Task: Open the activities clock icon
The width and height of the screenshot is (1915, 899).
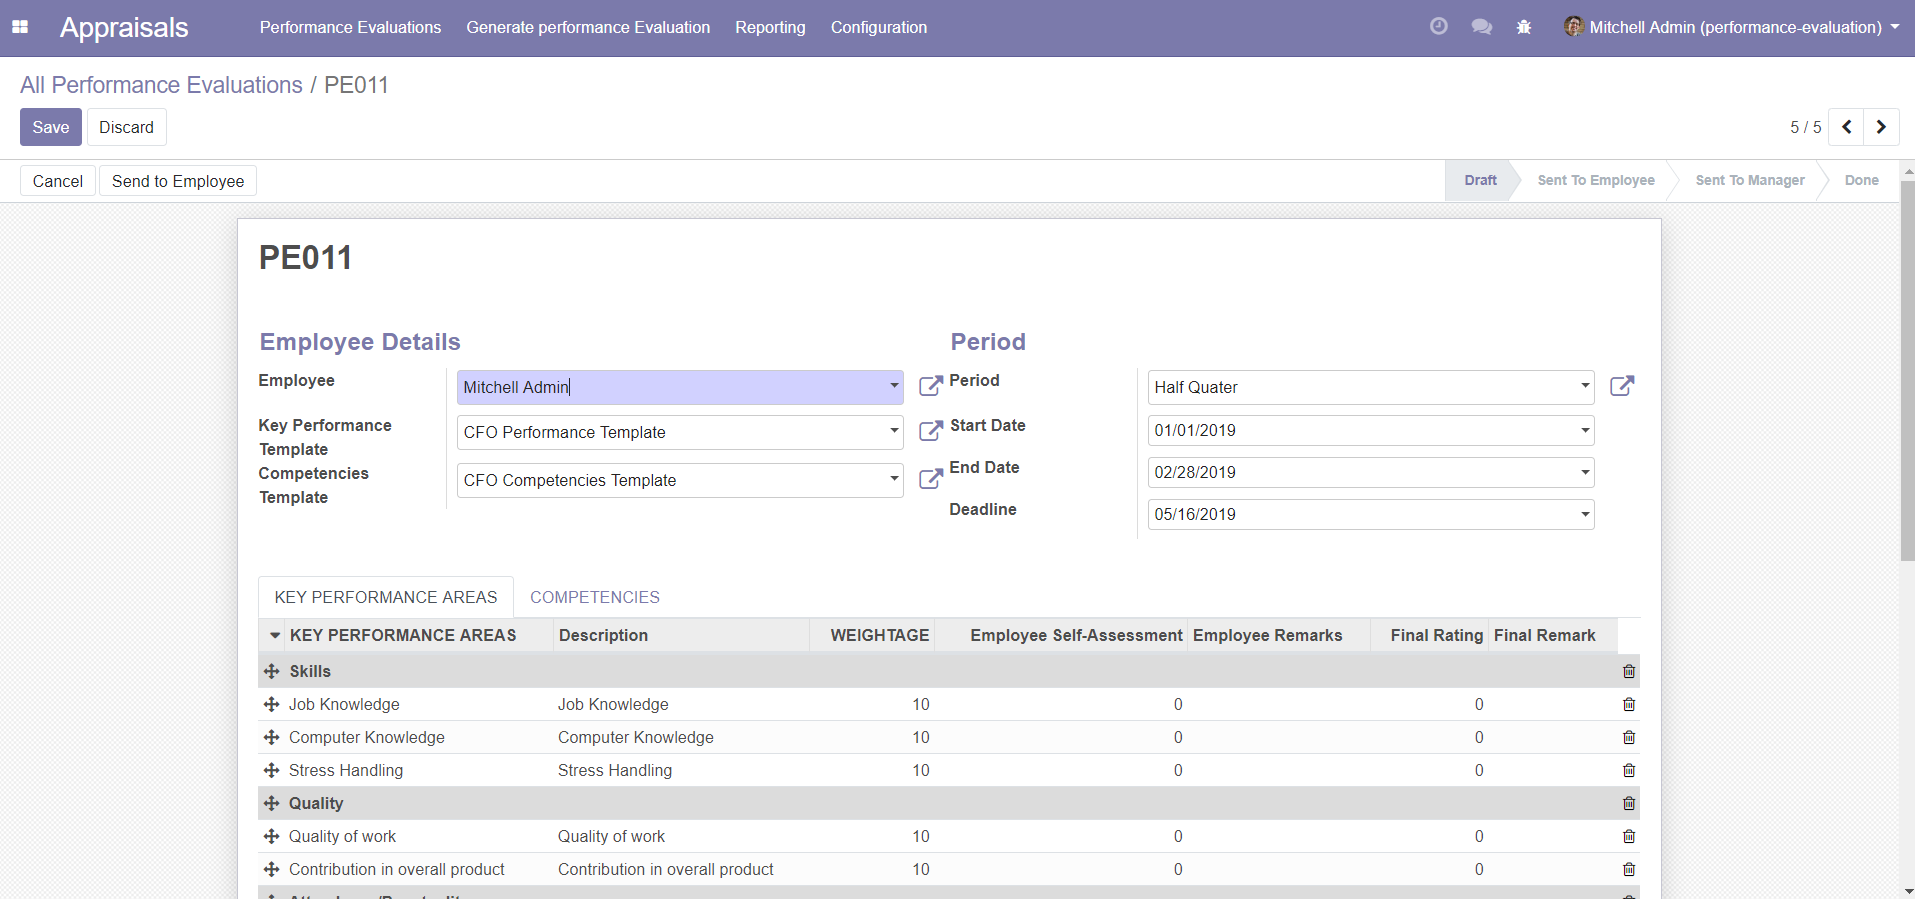Action: pyautogui.click(x=1438, y=27)
